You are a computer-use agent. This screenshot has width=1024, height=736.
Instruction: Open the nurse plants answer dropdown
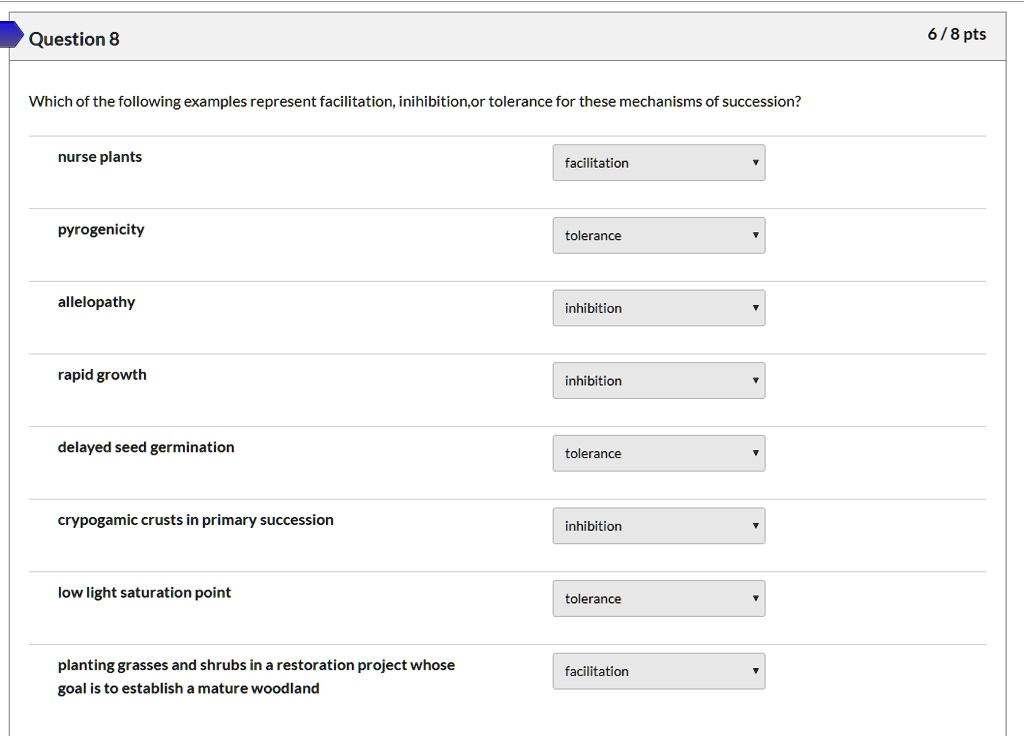pos(658,163)
